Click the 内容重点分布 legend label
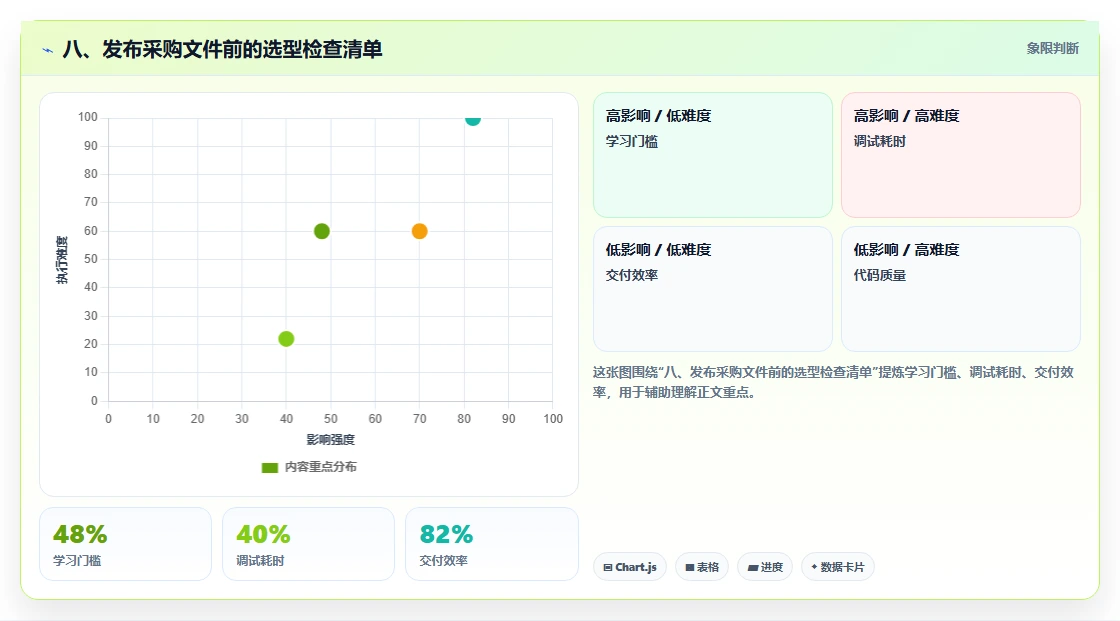This screenshot has height=621, width=1120. pos(321,467)
